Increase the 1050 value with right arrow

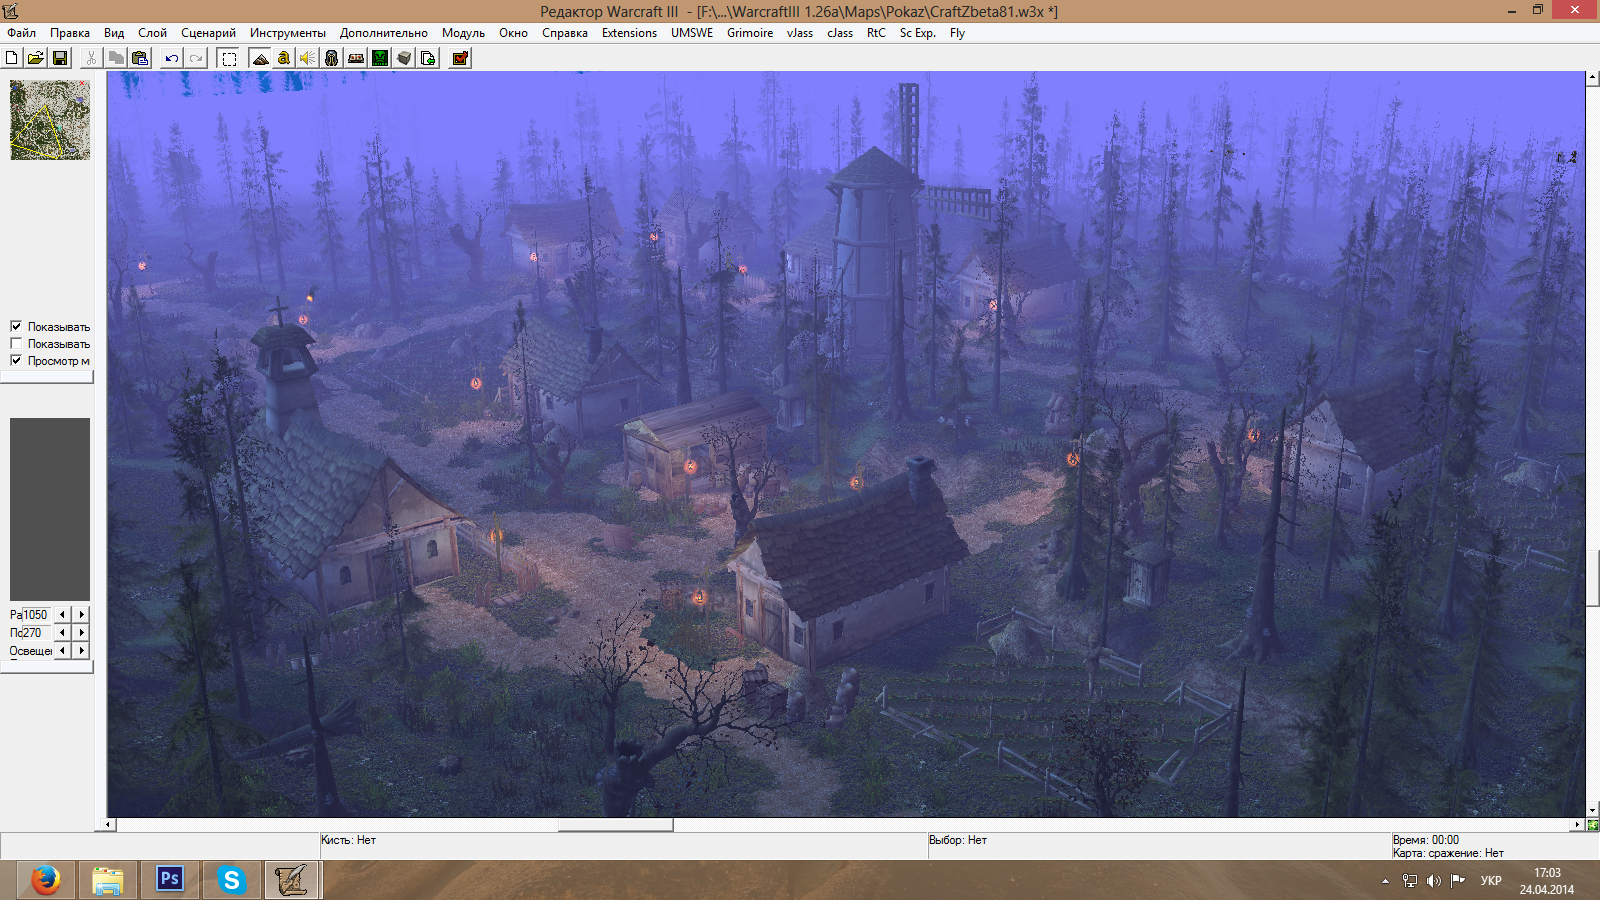click(x=82, y=615)
